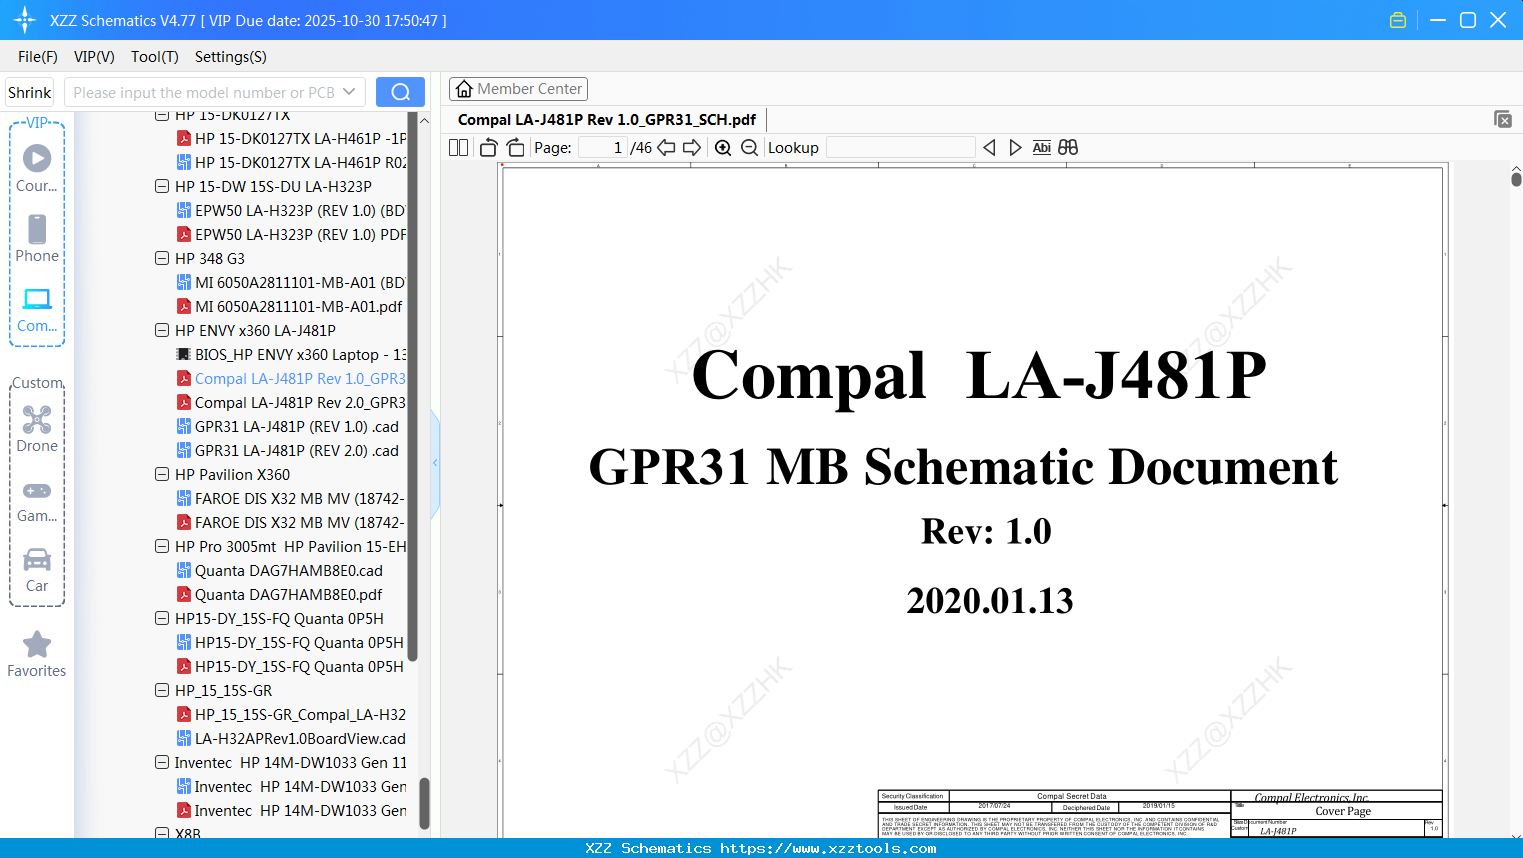Open EPW50 LA-H323P (REV 1.0) PDF
This screenshot has width=1523, height=858.
pos(292,234)
